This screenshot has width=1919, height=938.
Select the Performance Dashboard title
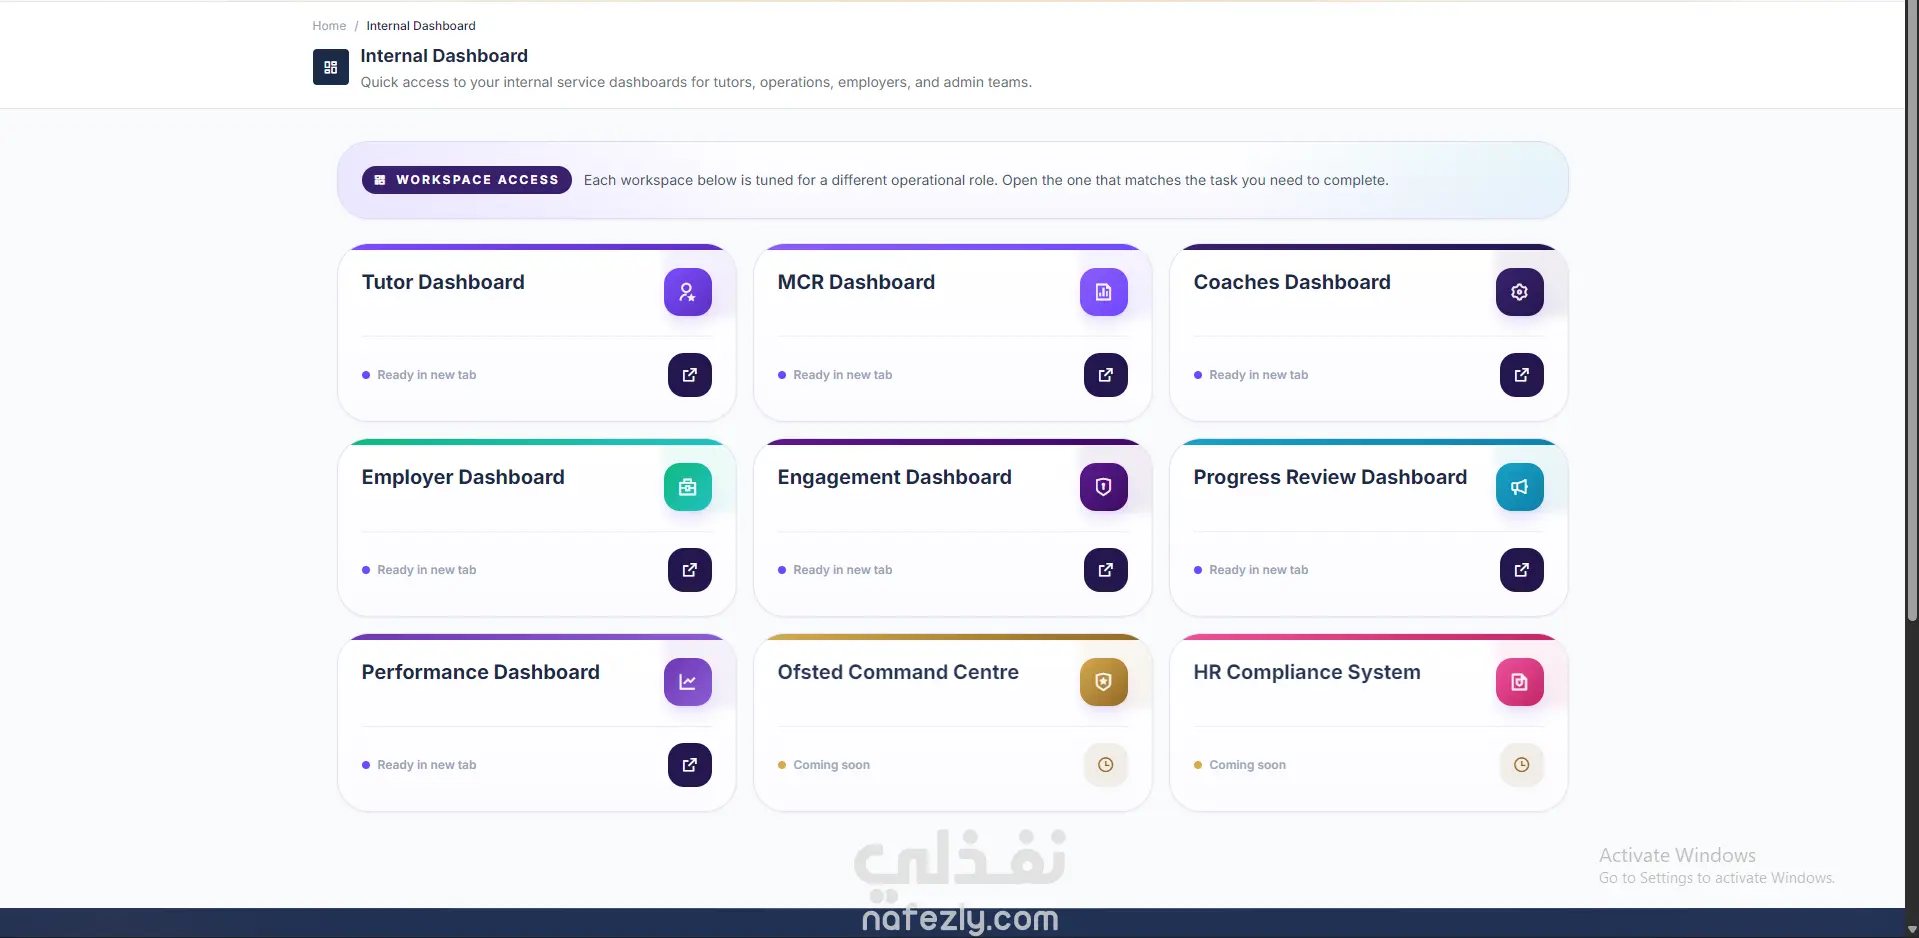click(x=481, y=672)
